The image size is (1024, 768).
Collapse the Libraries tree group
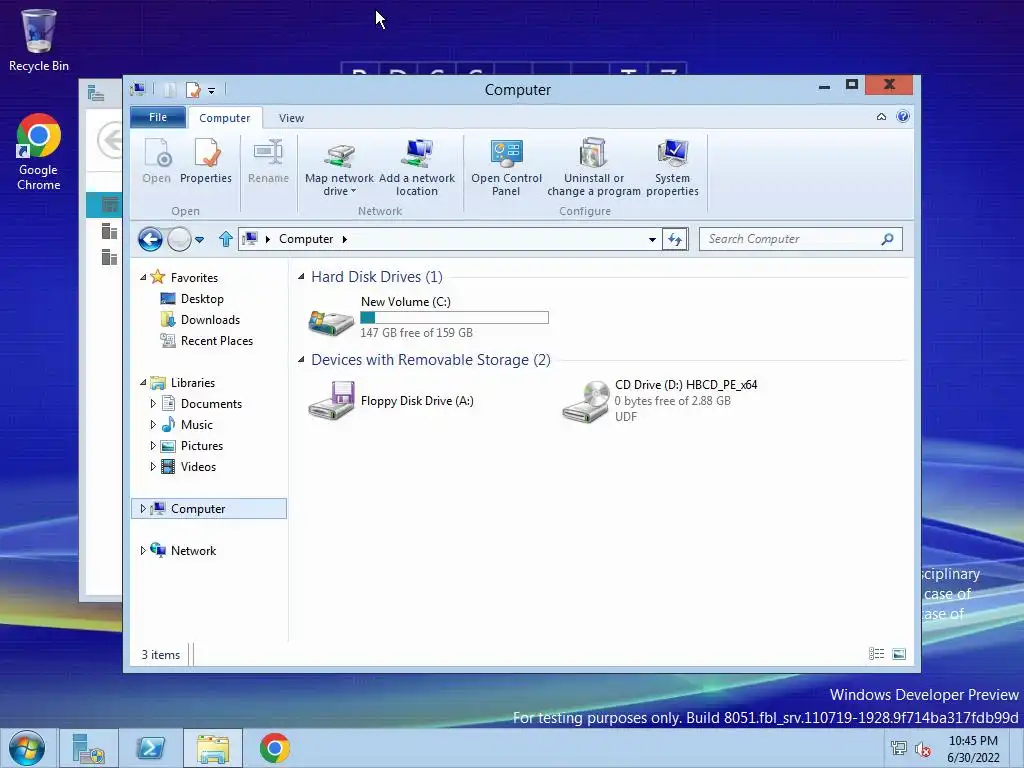[x=143, y=382]
